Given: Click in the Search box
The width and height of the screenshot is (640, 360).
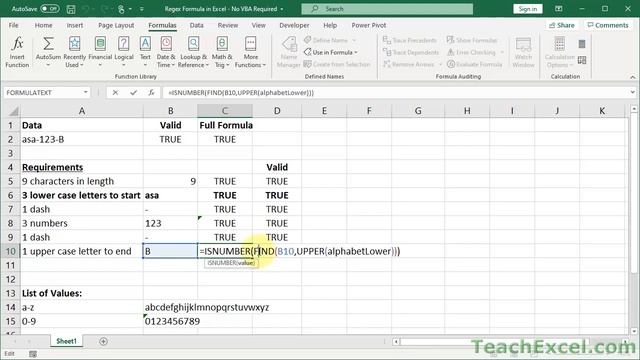Looking at the screenshot, I should point(387,9).
